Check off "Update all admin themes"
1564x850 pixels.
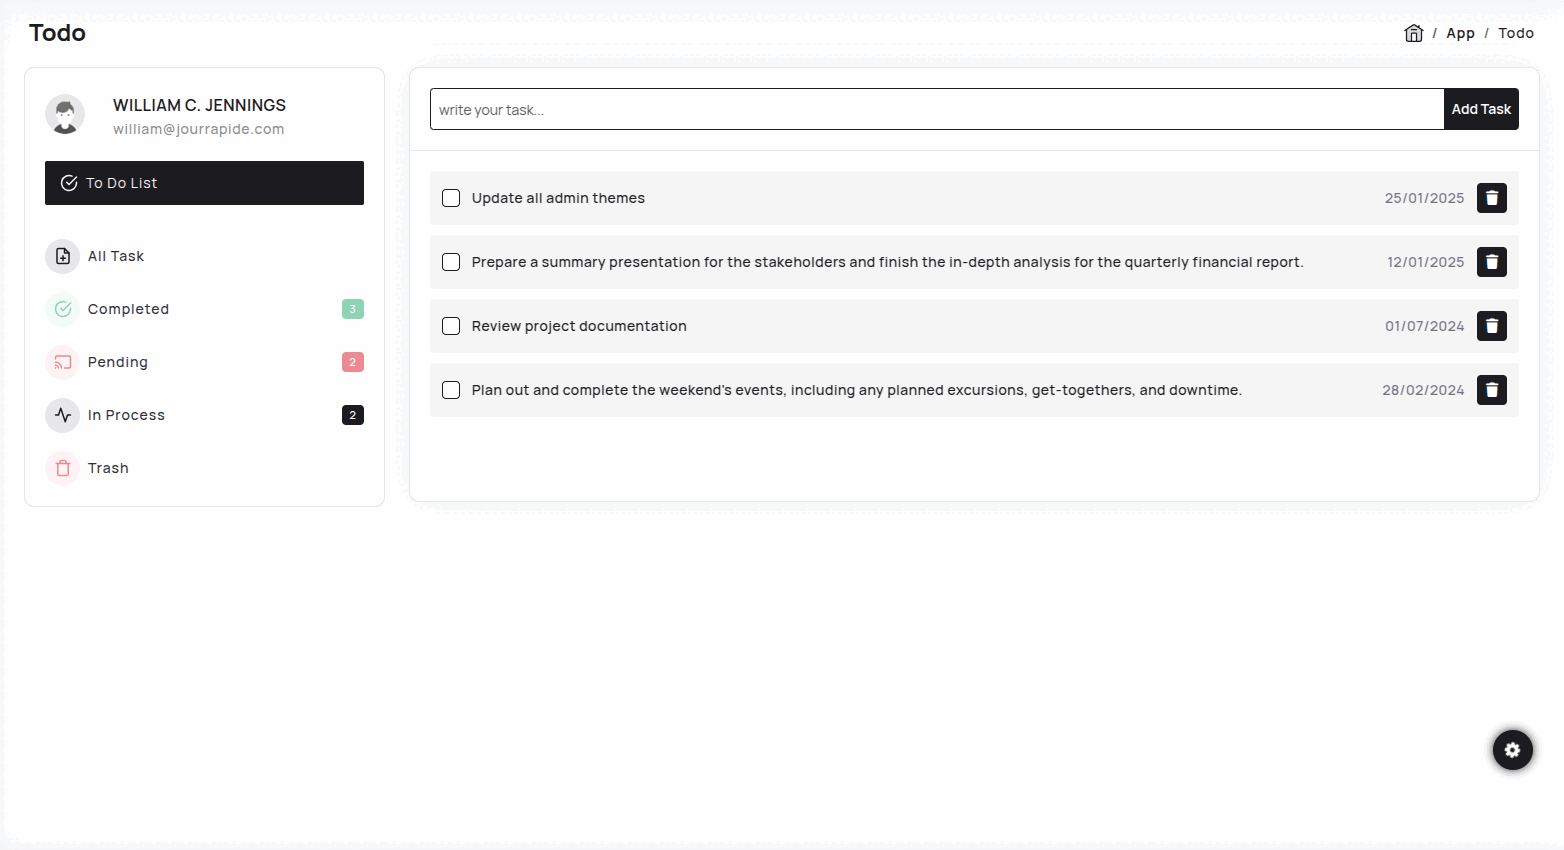[x=451, y=198]
